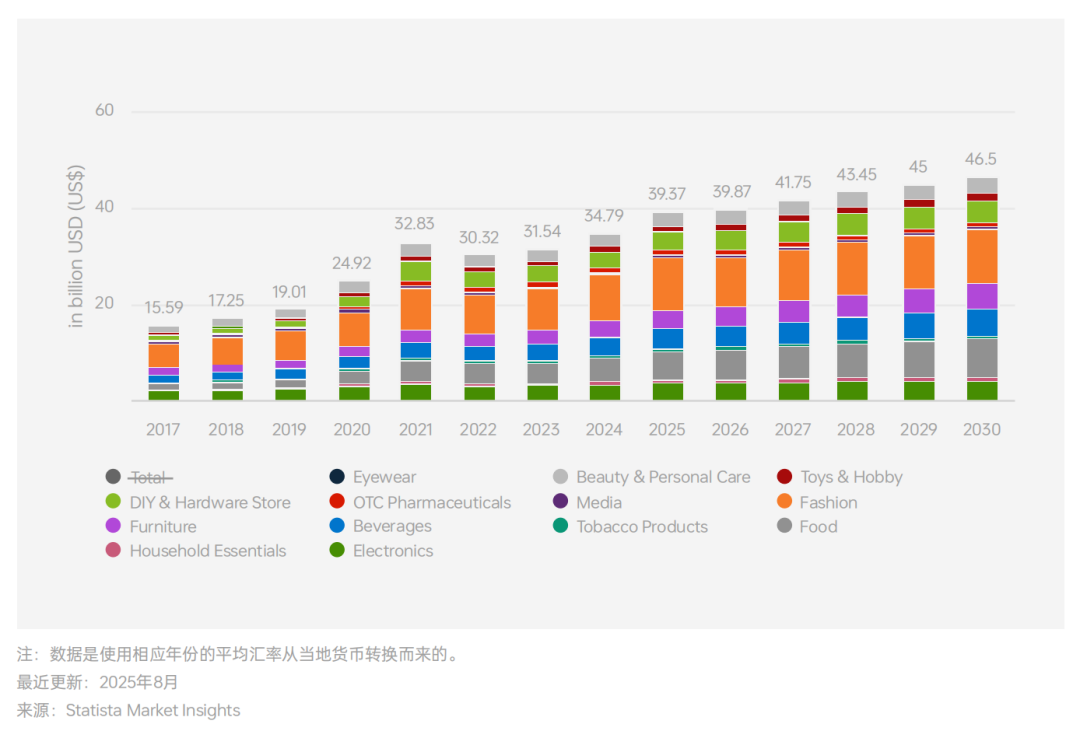The height and width of the screenshot is (731, 1080).
Task: Toggle the Toys & Hobby legend entry
Action: click(839, 477)
